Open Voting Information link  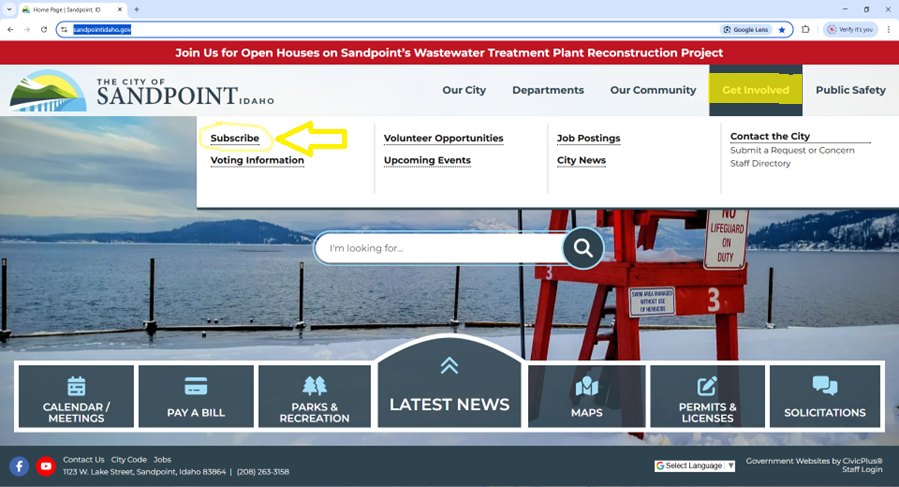tap(257, 160)
